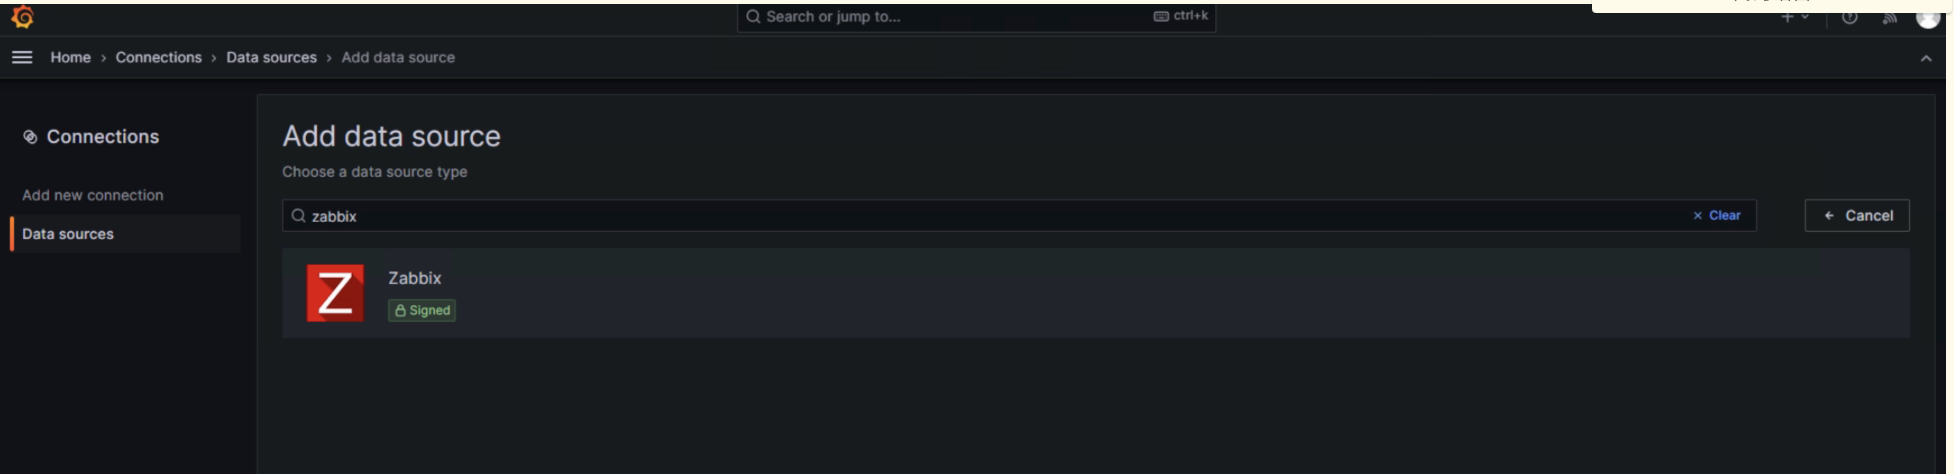This screenshot has width=1954, height=474.
Task: Click the Cancel button
Action: point(1857,216)
